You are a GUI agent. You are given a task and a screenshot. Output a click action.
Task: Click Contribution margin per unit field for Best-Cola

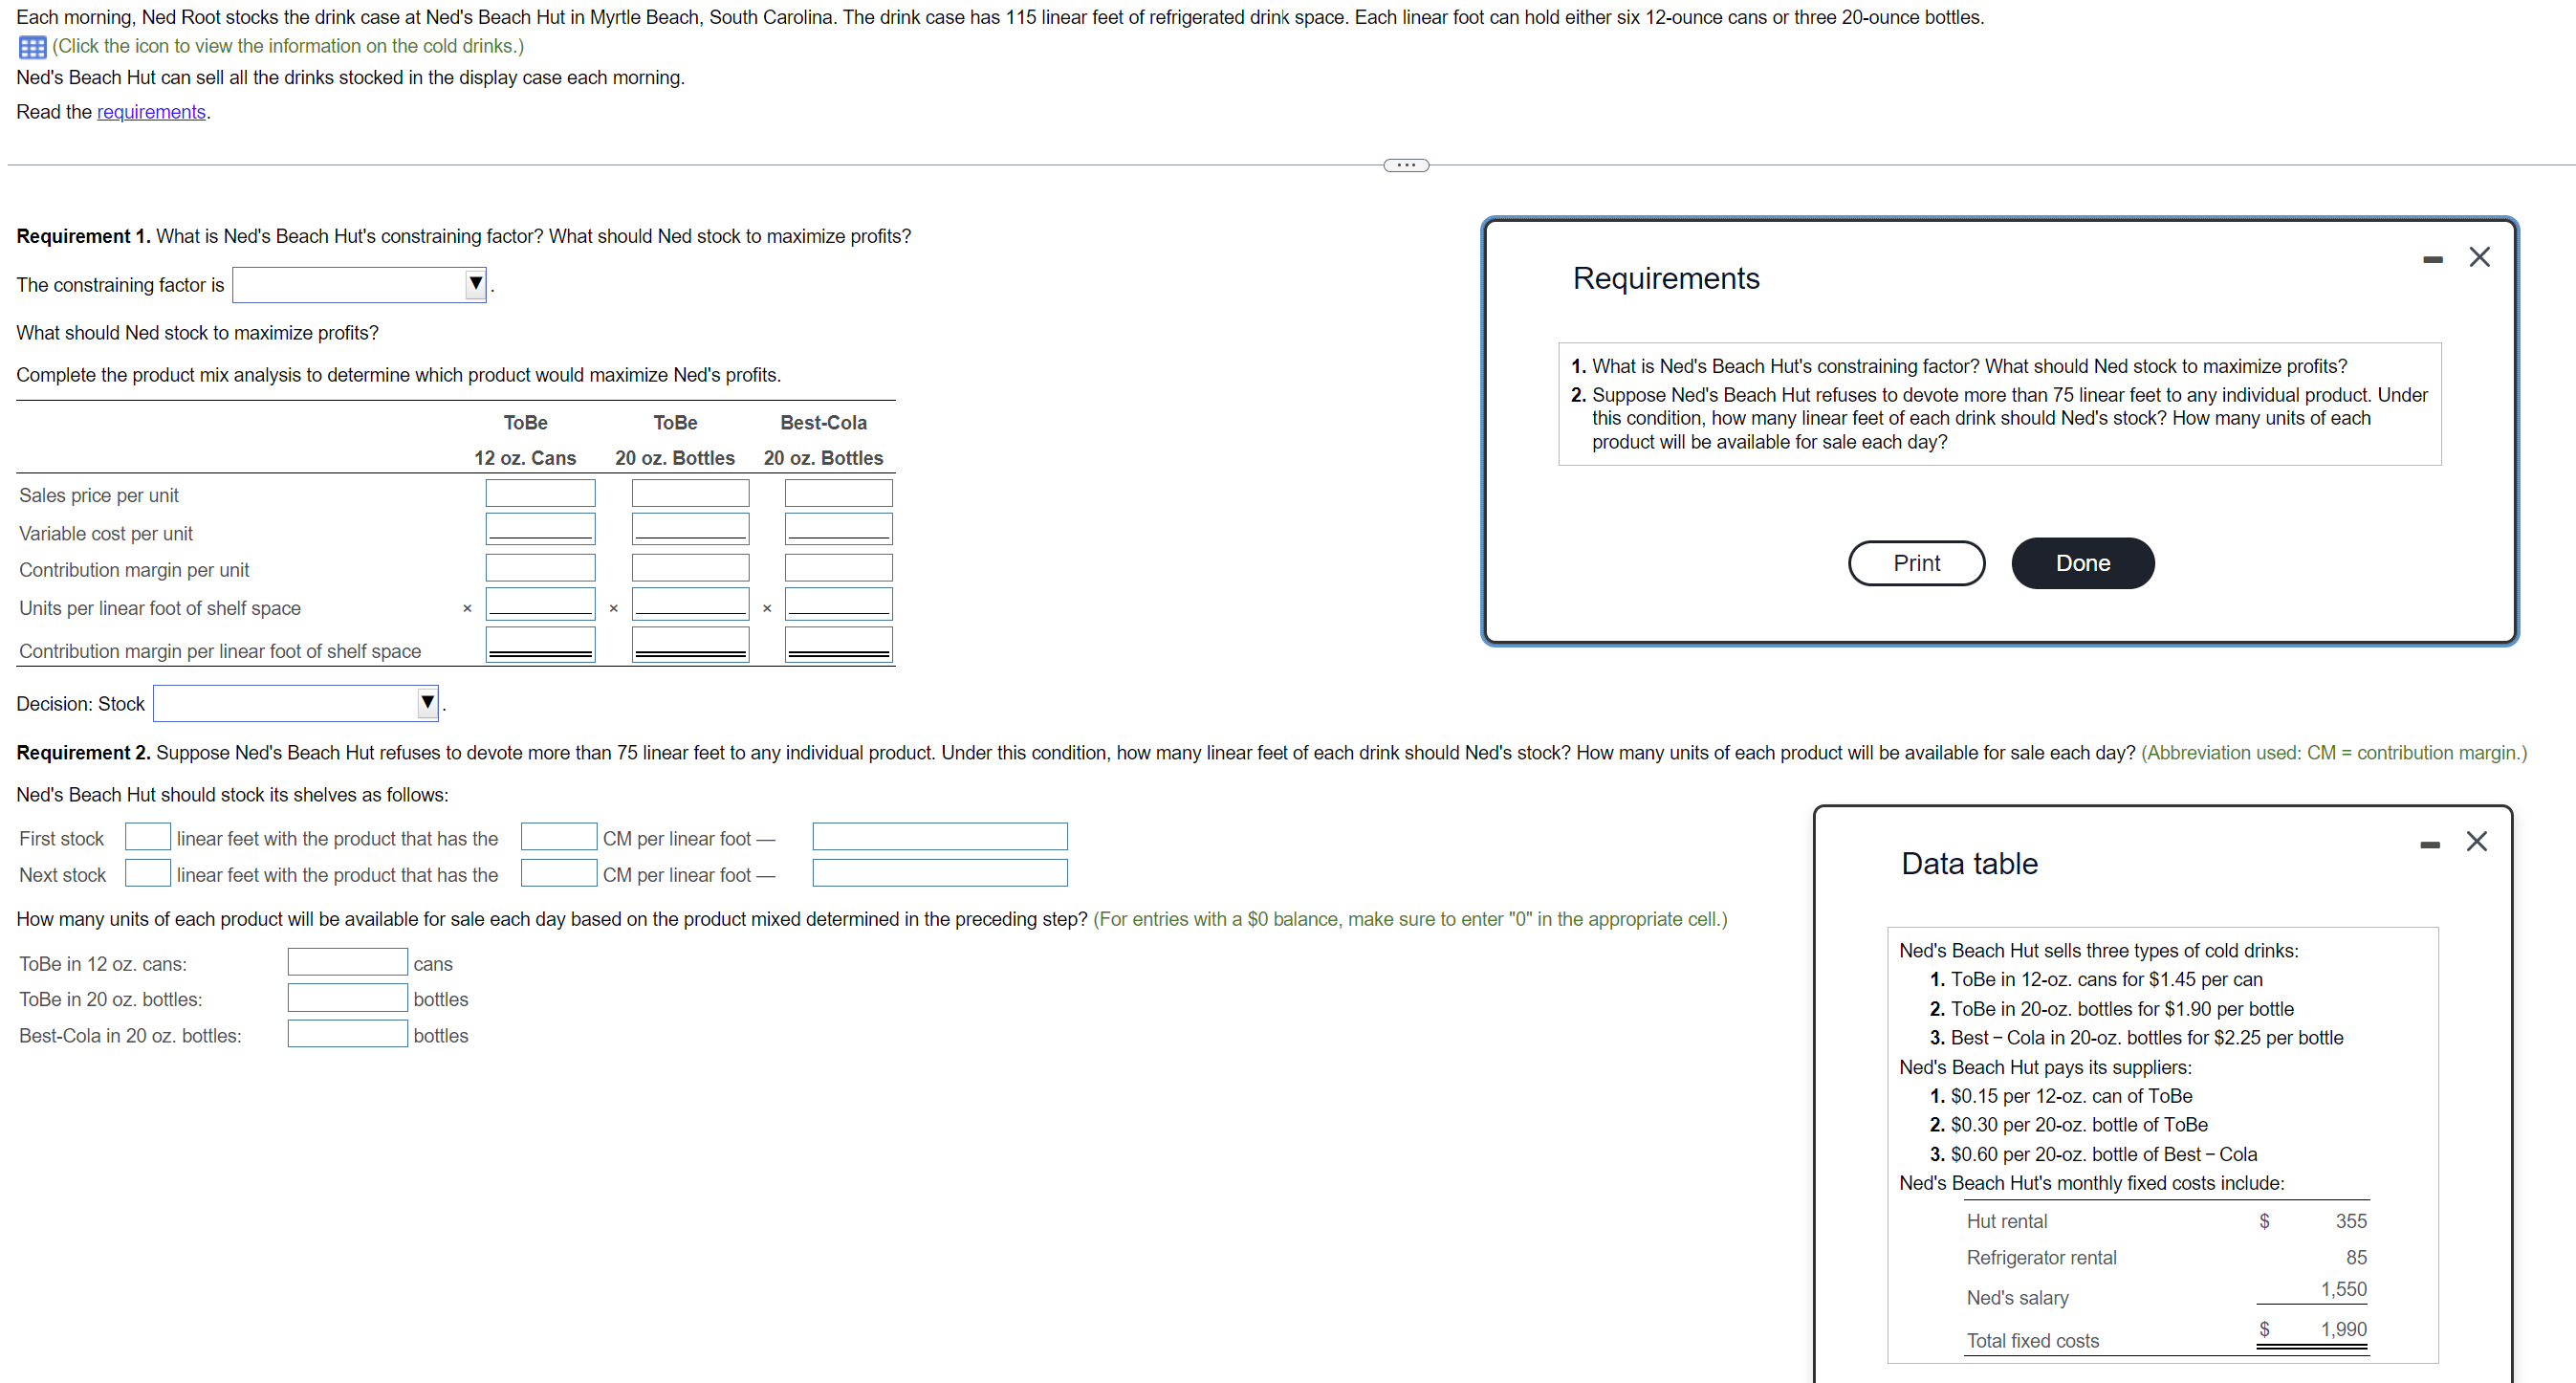tap(838, 568)
